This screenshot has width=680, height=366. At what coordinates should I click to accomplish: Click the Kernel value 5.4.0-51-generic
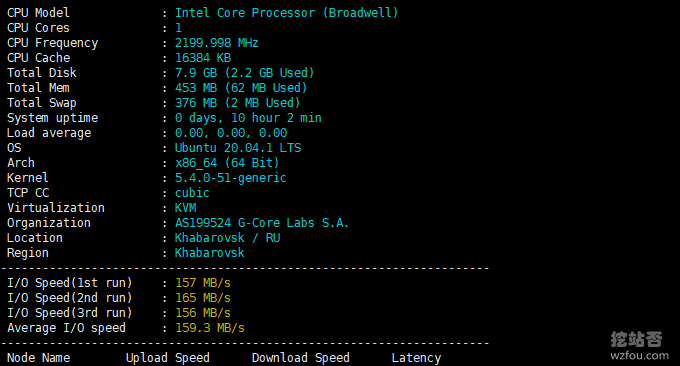tap(231, 178)
